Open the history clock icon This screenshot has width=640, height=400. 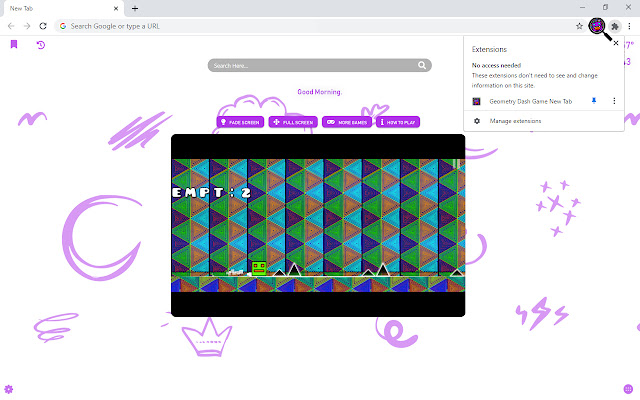pos(40,45)
